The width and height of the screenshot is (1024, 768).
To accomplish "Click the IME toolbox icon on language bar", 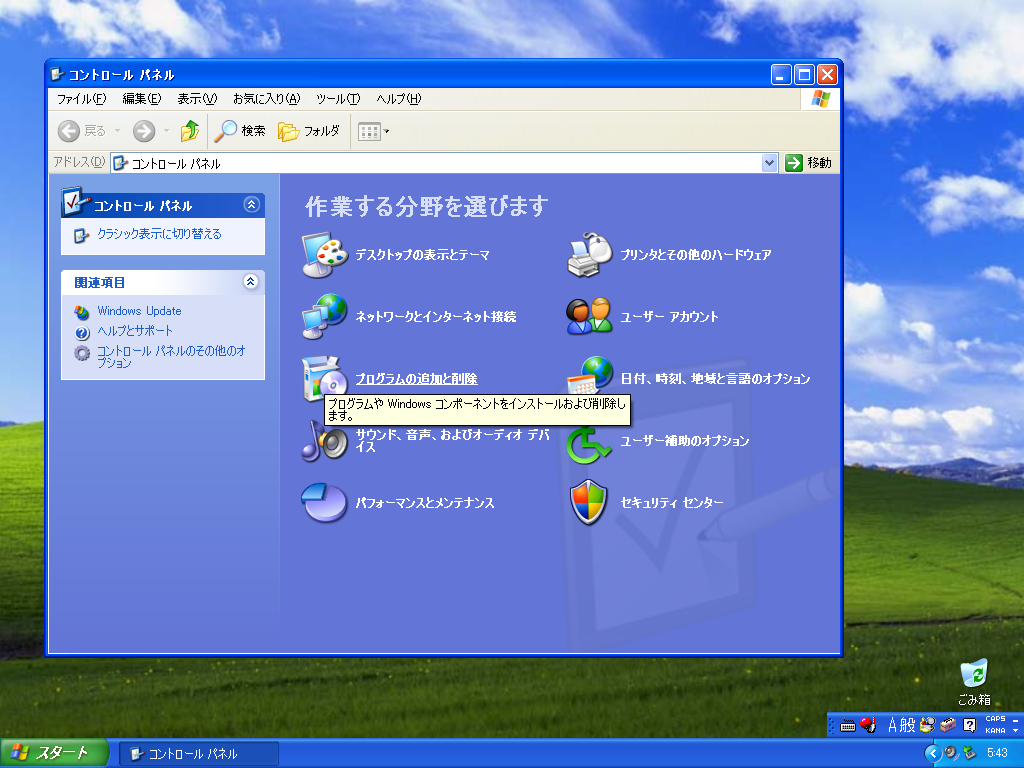I will [948, 725].
